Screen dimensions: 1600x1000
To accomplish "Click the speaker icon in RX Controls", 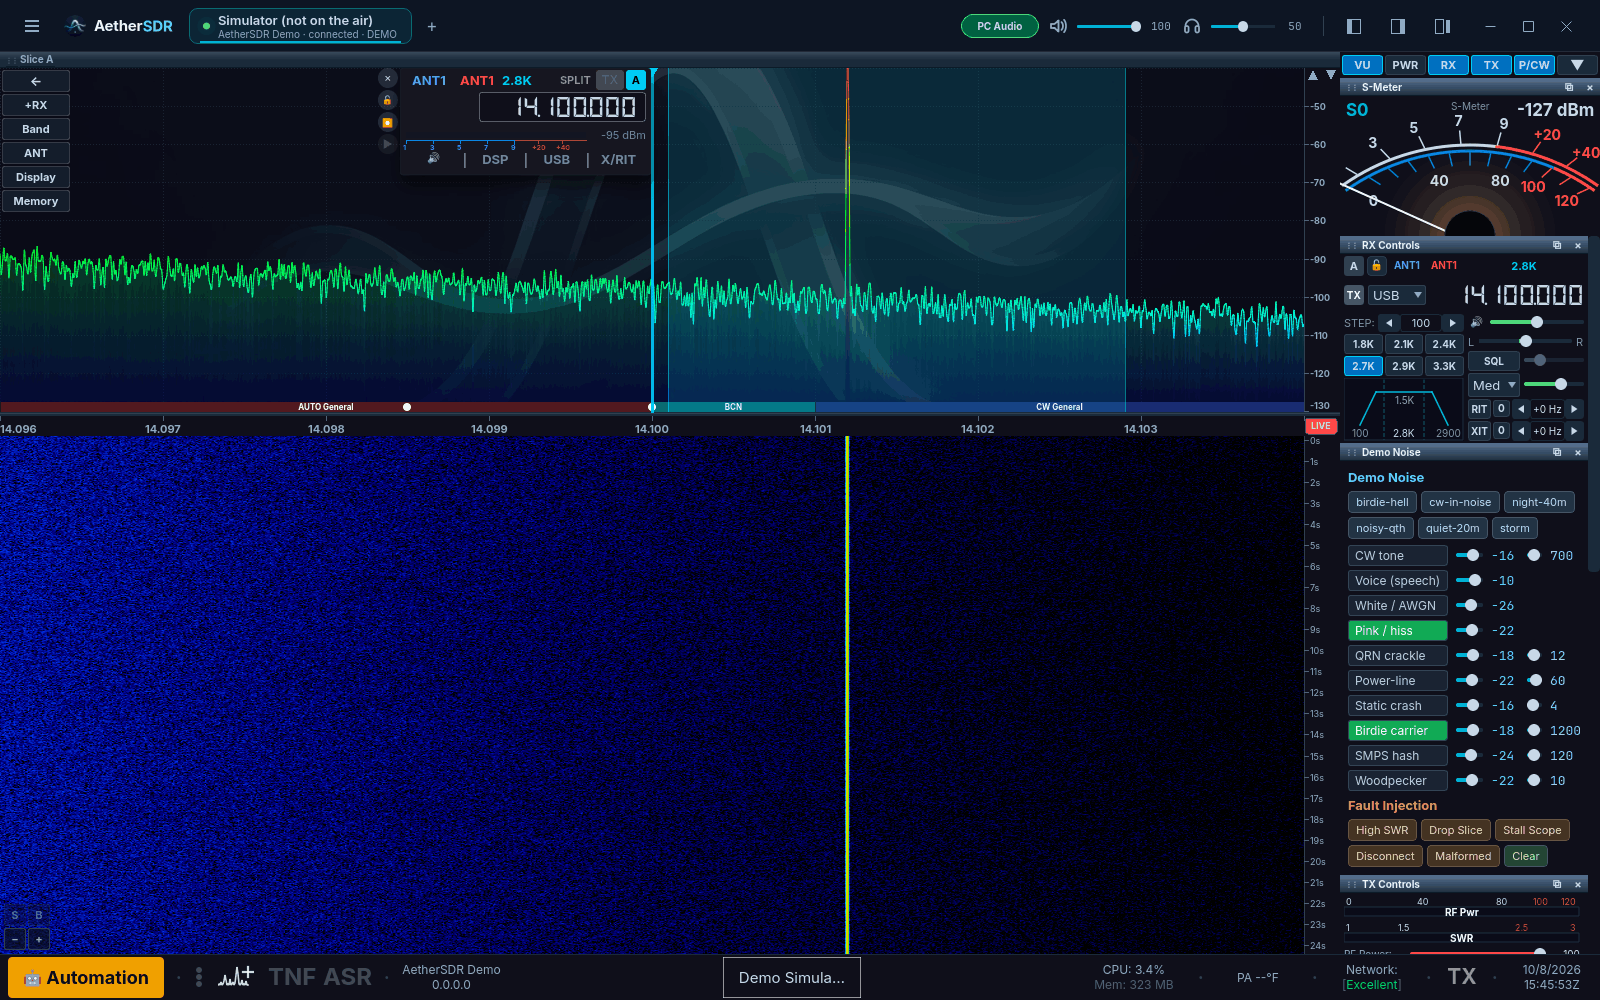I will [x=1476, y=322].
